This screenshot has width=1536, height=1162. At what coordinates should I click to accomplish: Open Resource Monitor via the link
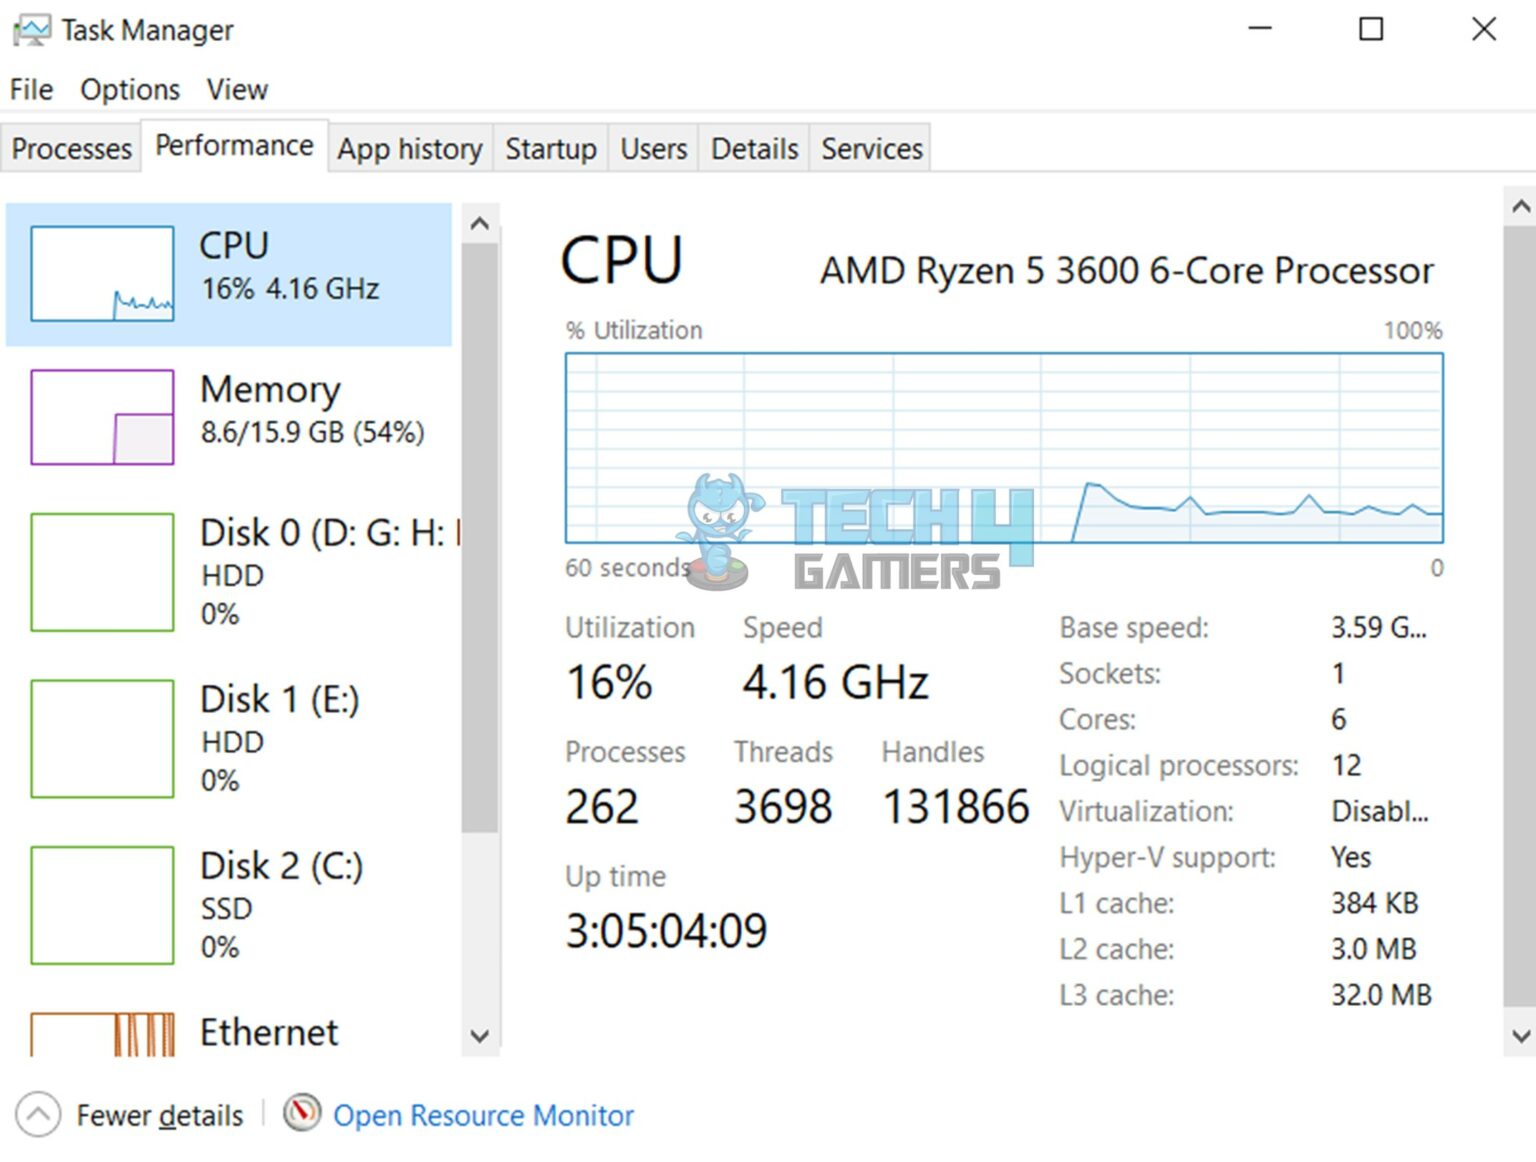(x=484, y=1114)
